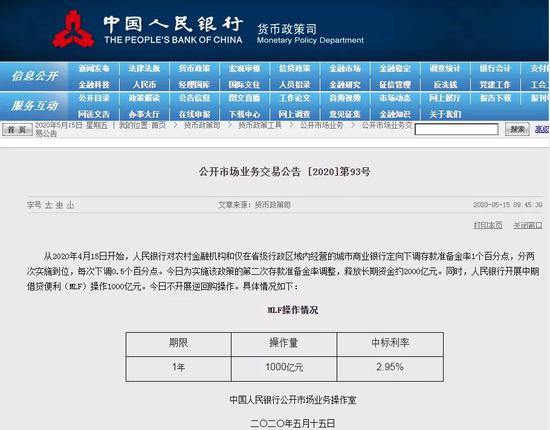Open the 报告下载 menu item
Viewport: 550px width, 430px height.
coord(495,98)
